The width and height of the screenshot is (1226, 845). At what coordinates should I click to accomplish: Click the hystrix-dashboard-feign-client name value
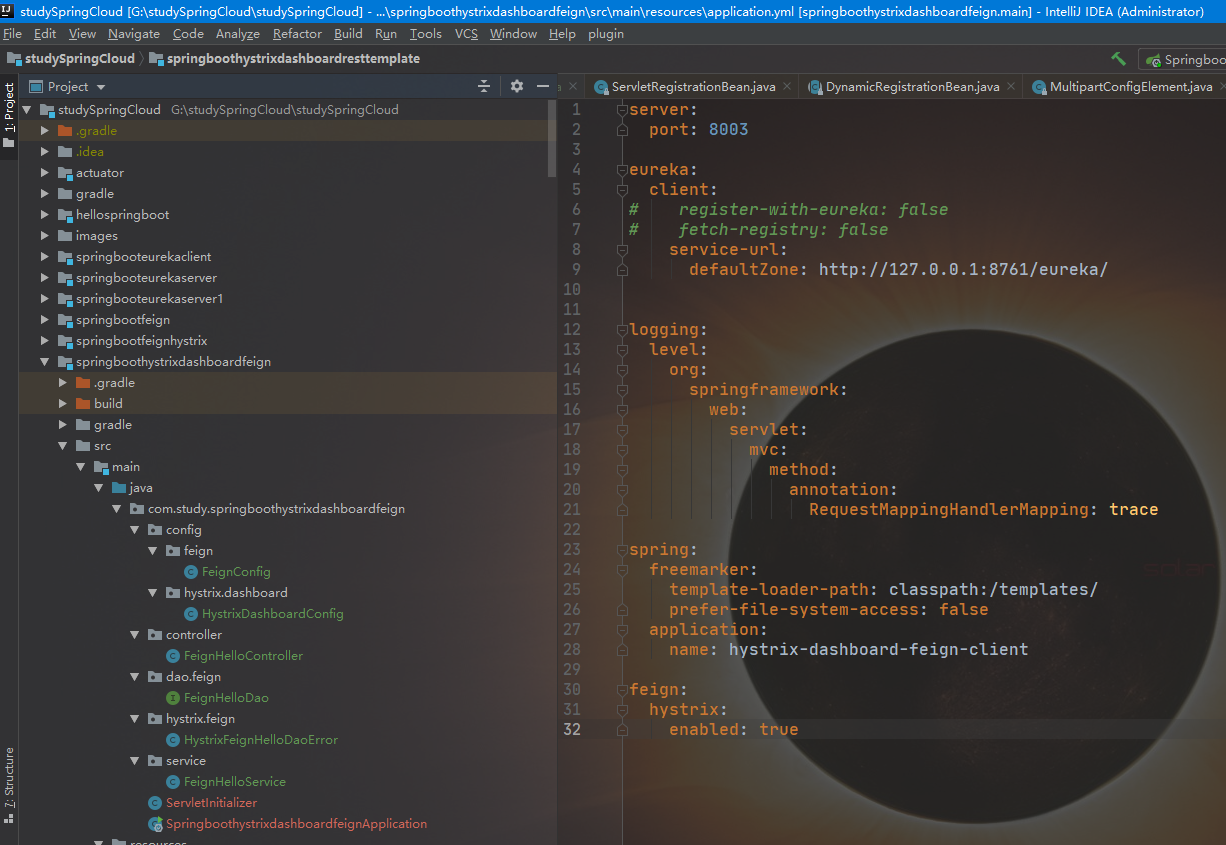878,650
